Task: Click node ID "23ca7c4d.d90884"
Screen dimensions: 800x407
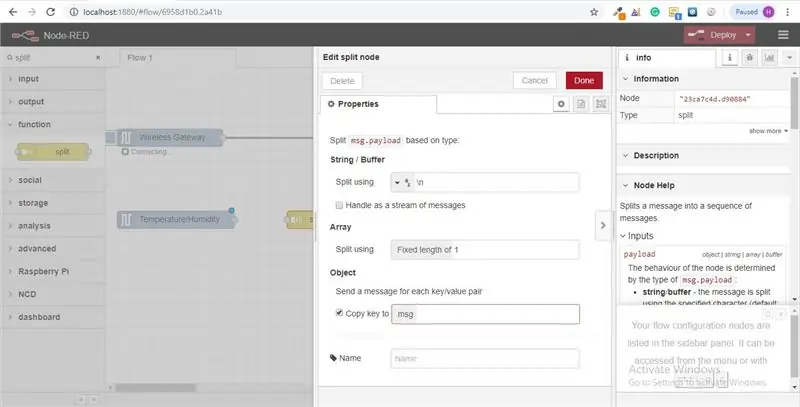Action: click(715, 99)
